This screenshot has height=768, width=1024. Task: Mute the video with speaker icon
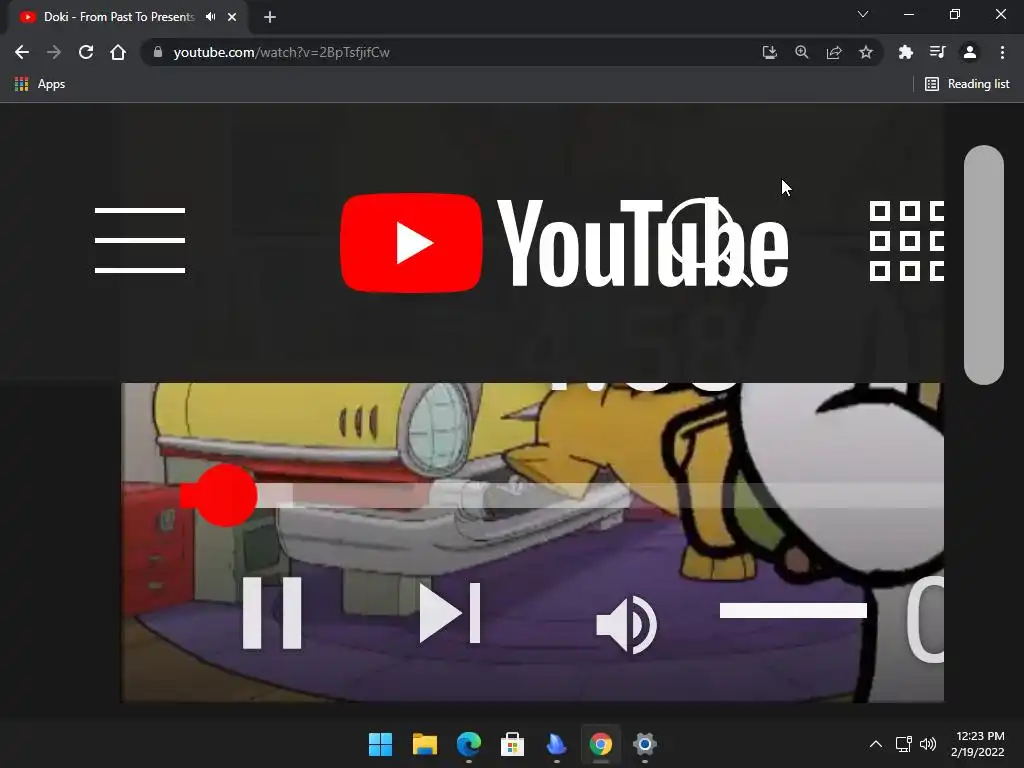coord(626,624)
